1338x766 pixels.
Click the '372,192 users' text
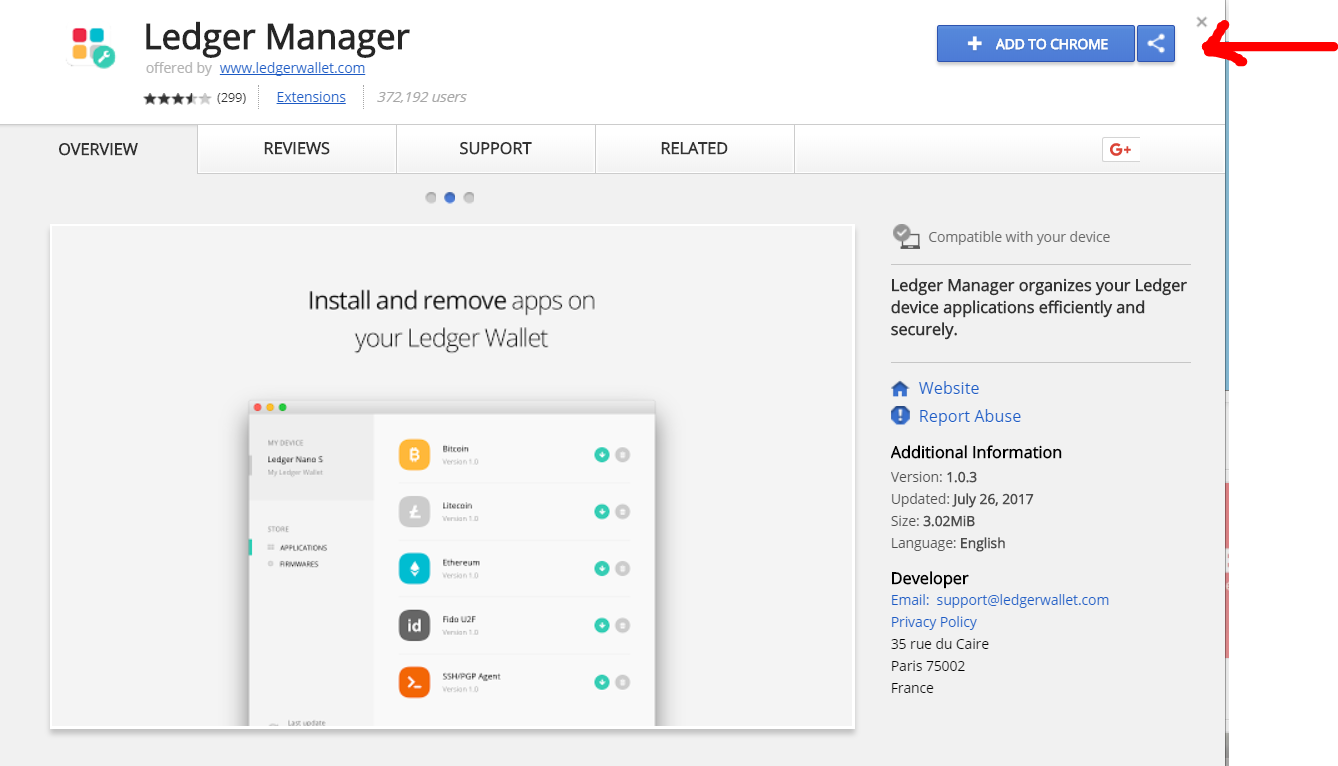(421, 97)
